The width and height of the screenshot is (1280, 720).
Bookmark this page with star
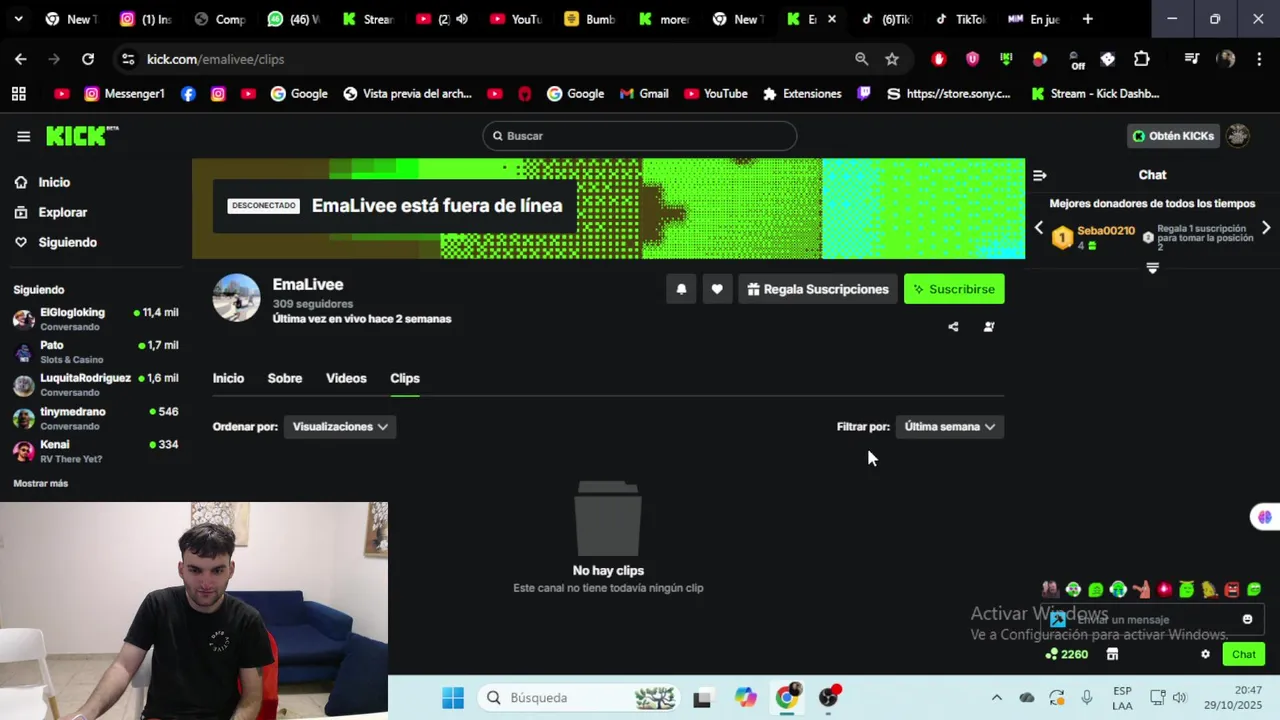[x=892, y=59]
